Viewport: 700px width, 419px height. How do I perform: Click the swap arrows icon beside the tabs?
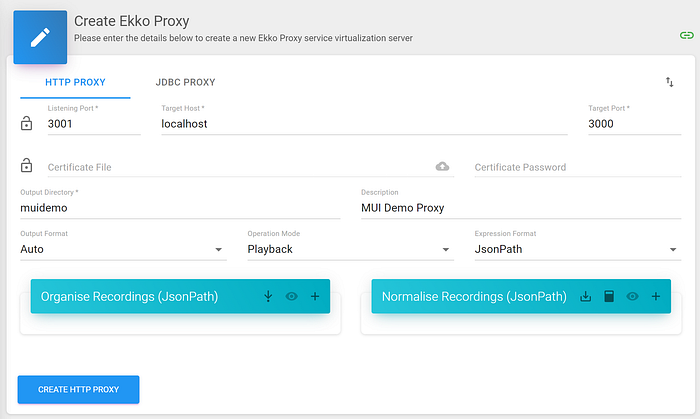click(x=669, y=82)
